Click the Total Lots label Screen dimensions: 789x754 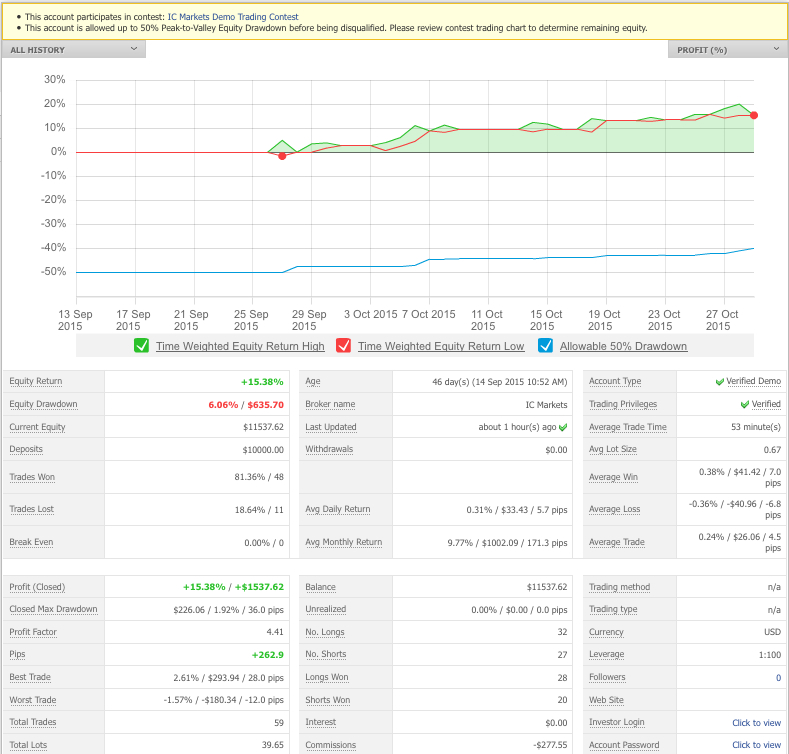[x=28, y=745]
